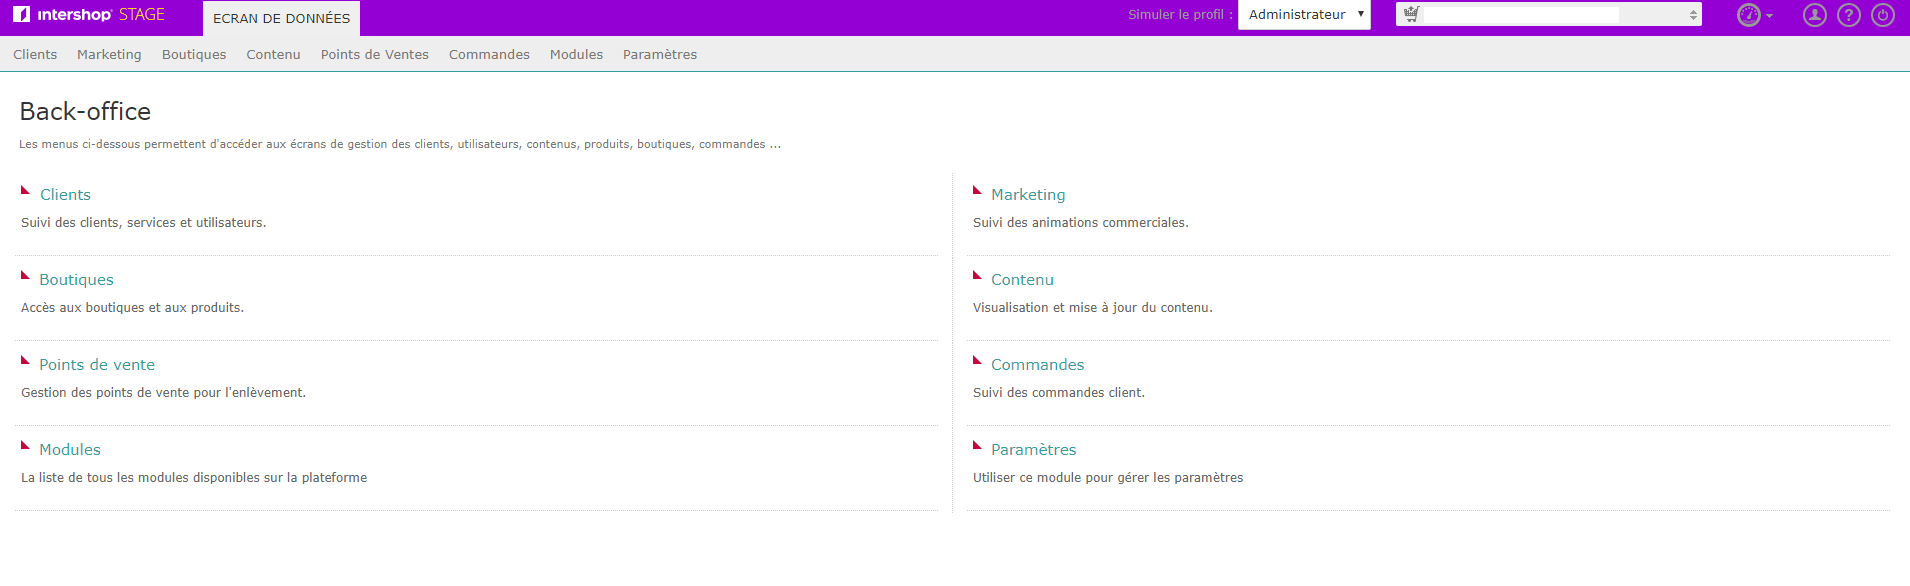
Task: Click the power logout icon
Action: pos(1883,15)
